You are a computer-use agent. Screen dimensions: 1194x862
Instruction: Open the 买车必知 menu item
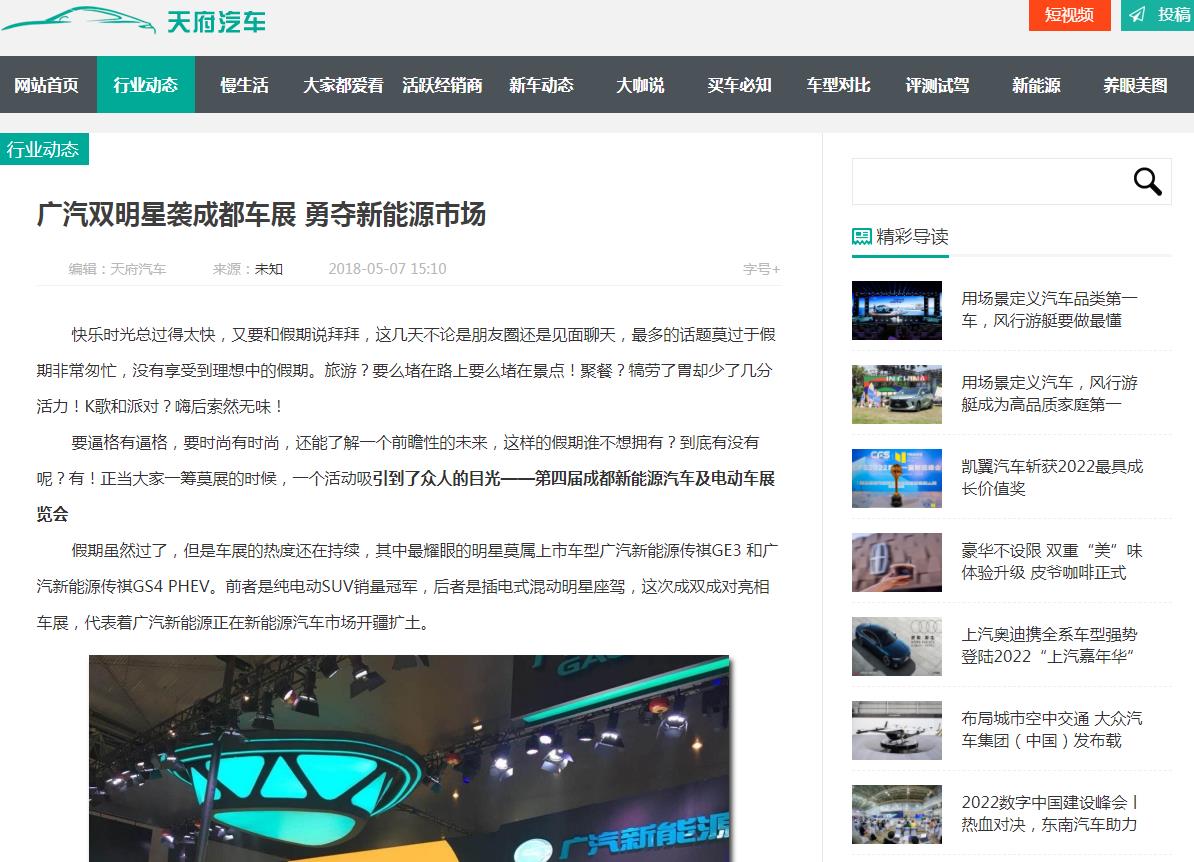coord(739,85)
